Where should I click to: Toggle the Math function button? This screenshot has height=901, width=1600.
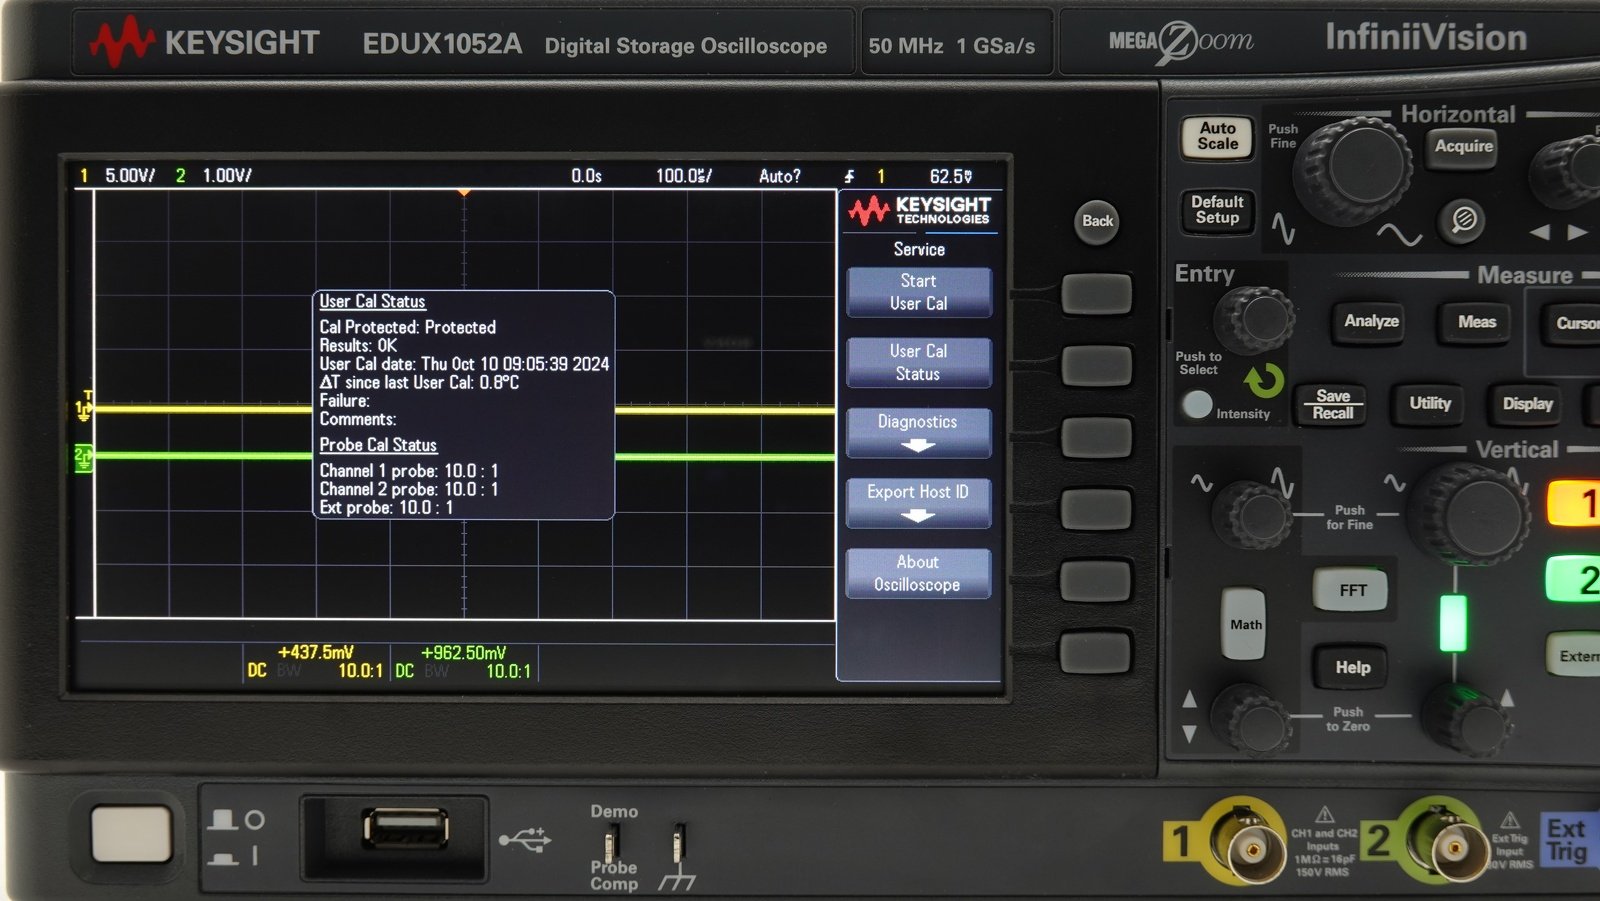pyautogui.click(x=1245, y=624)
